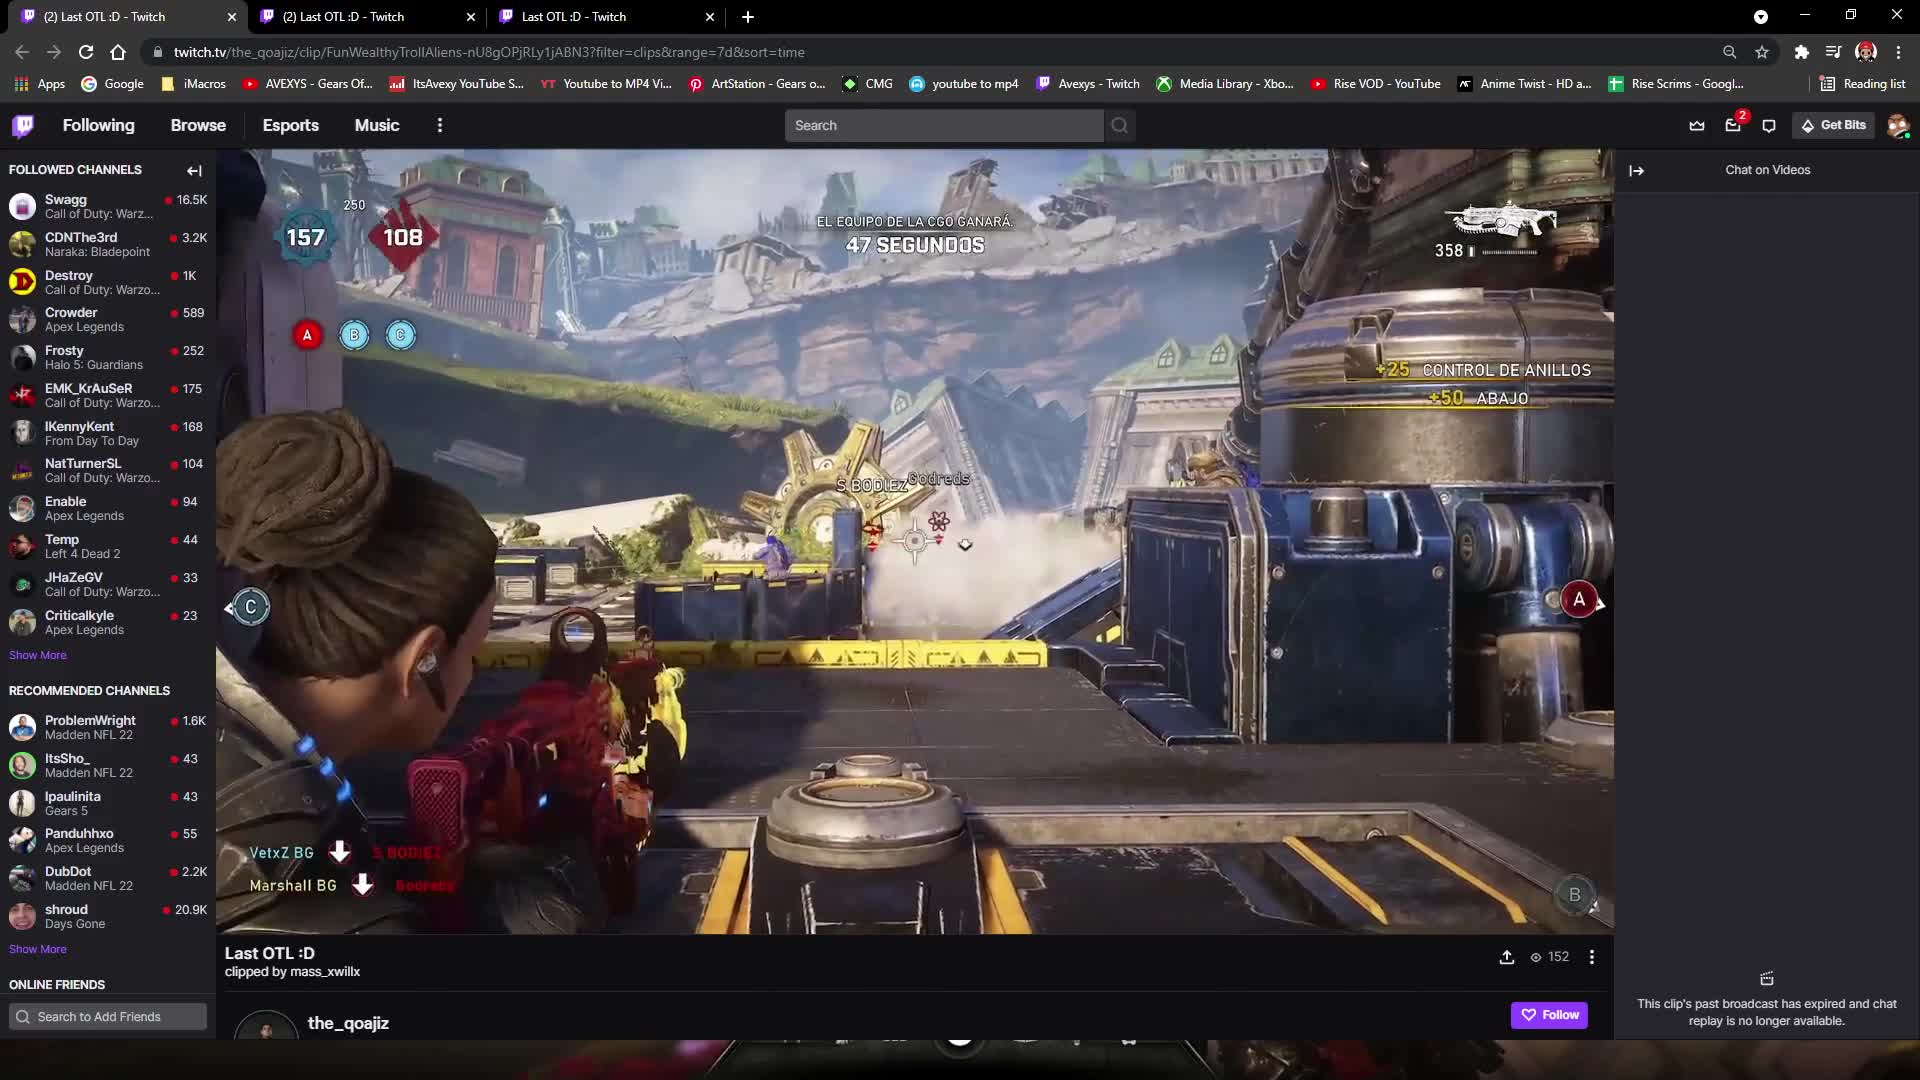Select shroud Days Gone channel
Image resolution: width=1920 pixels, height=1080 pixels.
pos(108,916)
